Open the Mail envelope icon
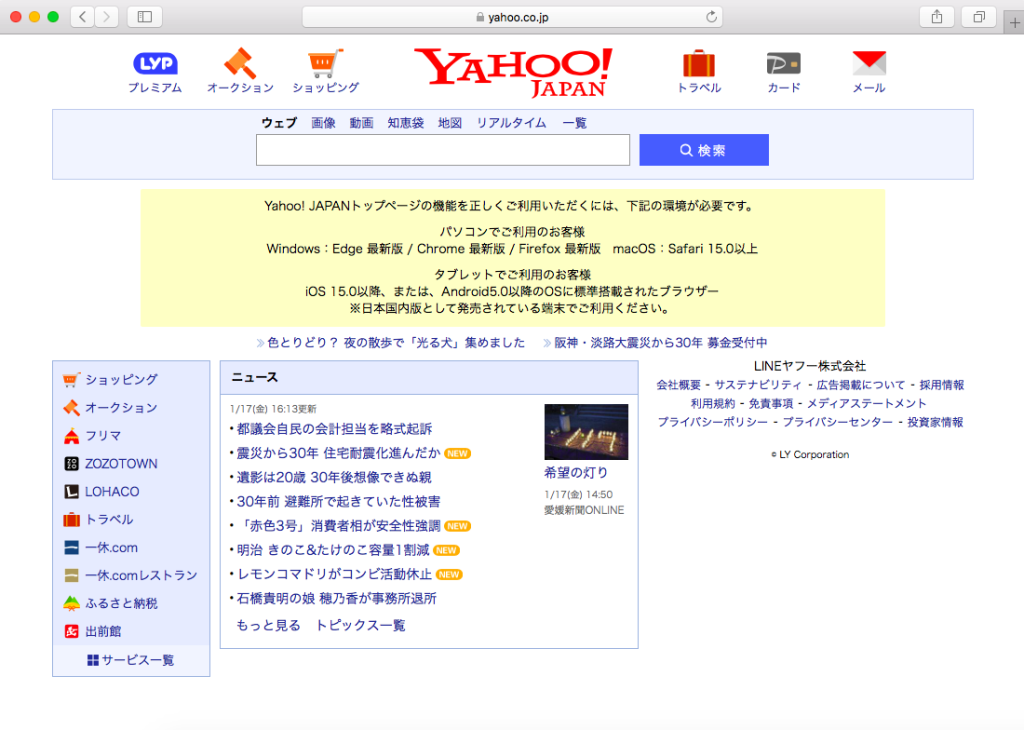This screenshot has height=730, width=1024. 869,63
